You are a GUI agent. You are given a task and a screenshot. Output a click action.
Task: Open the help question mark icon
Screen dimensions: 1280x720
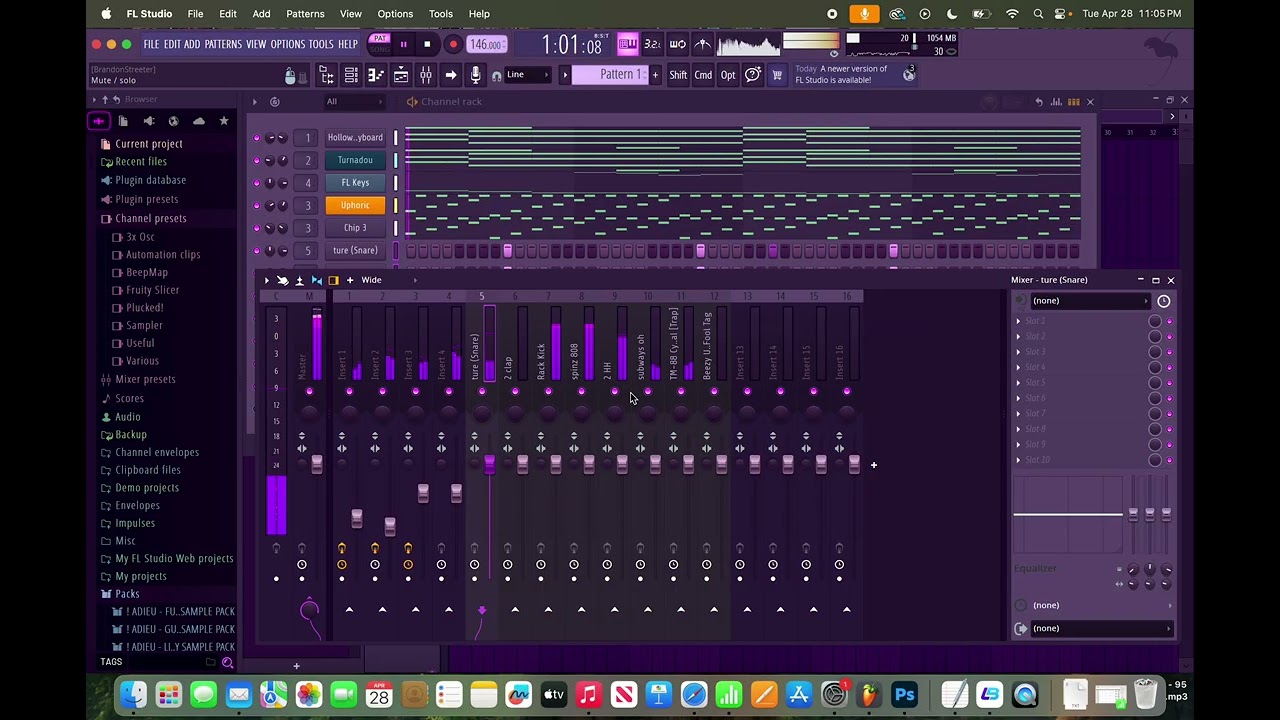pos(753,75)
